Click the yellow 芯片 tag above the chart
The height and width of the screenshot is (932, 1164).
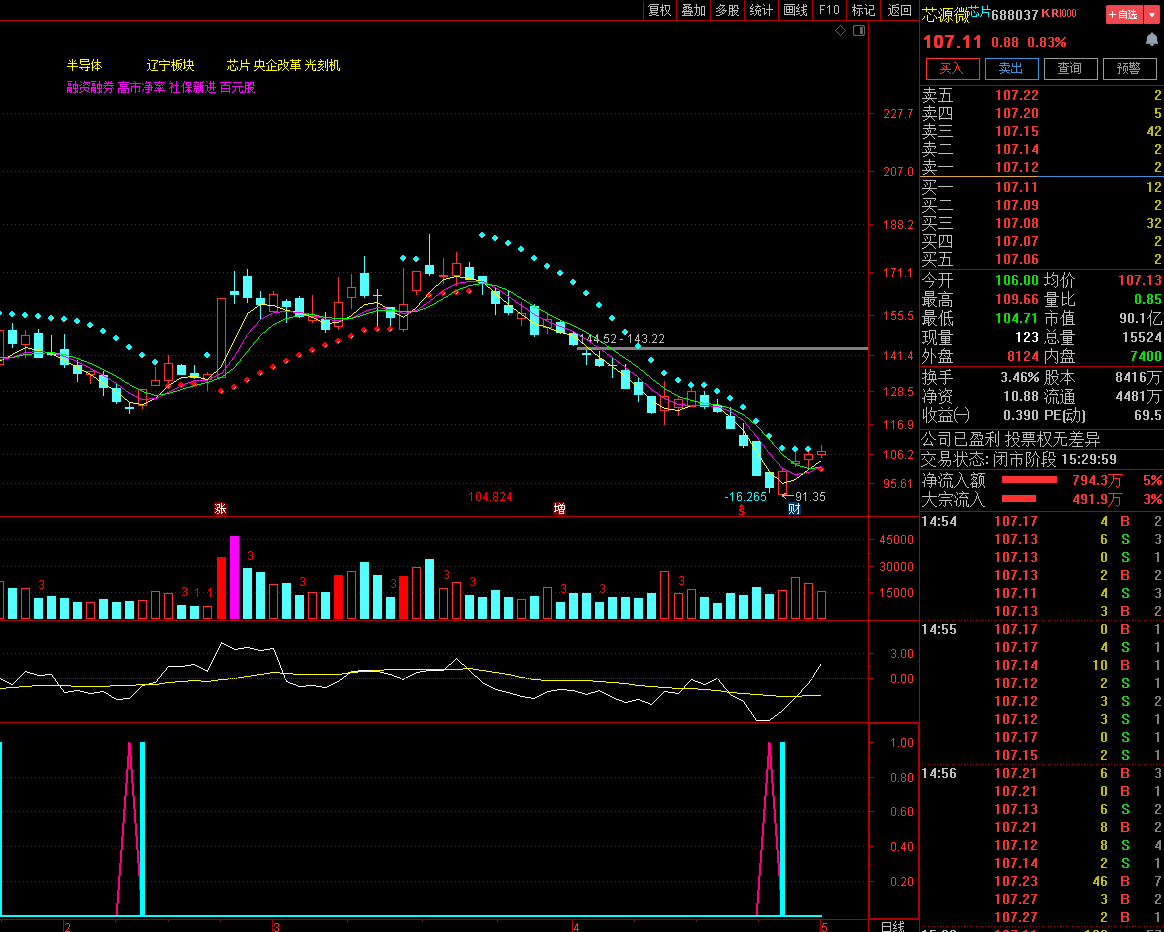(238, 65)
